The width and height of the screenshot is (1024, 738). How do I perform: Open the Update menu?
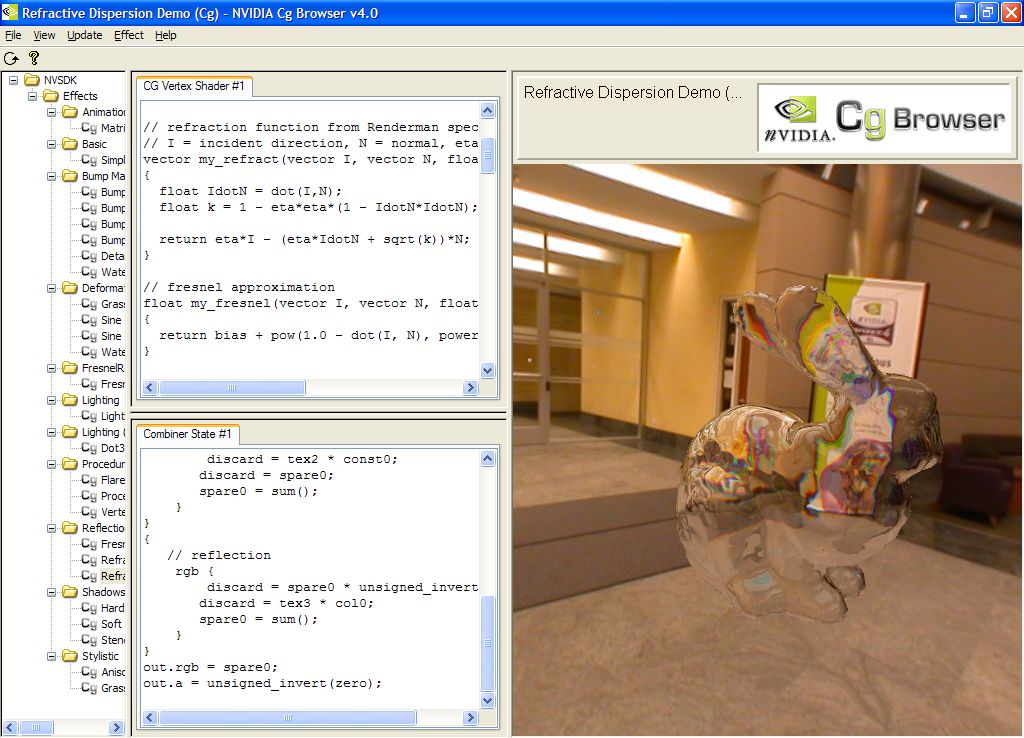coord(85,35)
